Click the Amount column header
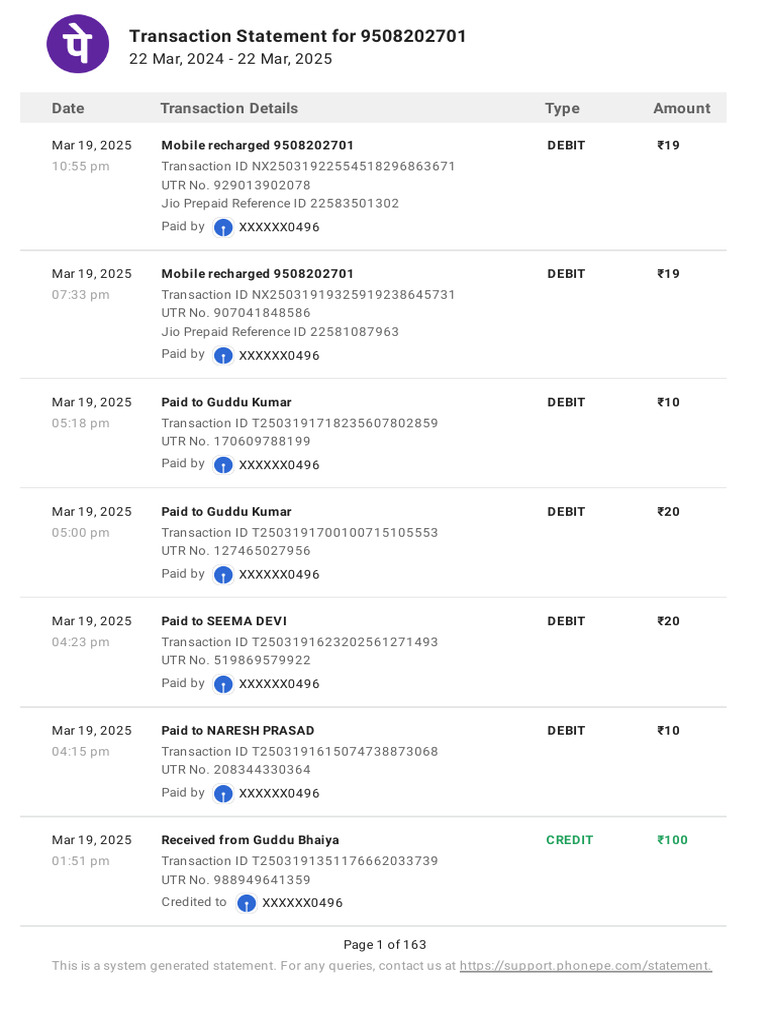This screenshot has width=768, height=1024. [x=682, y=108]
